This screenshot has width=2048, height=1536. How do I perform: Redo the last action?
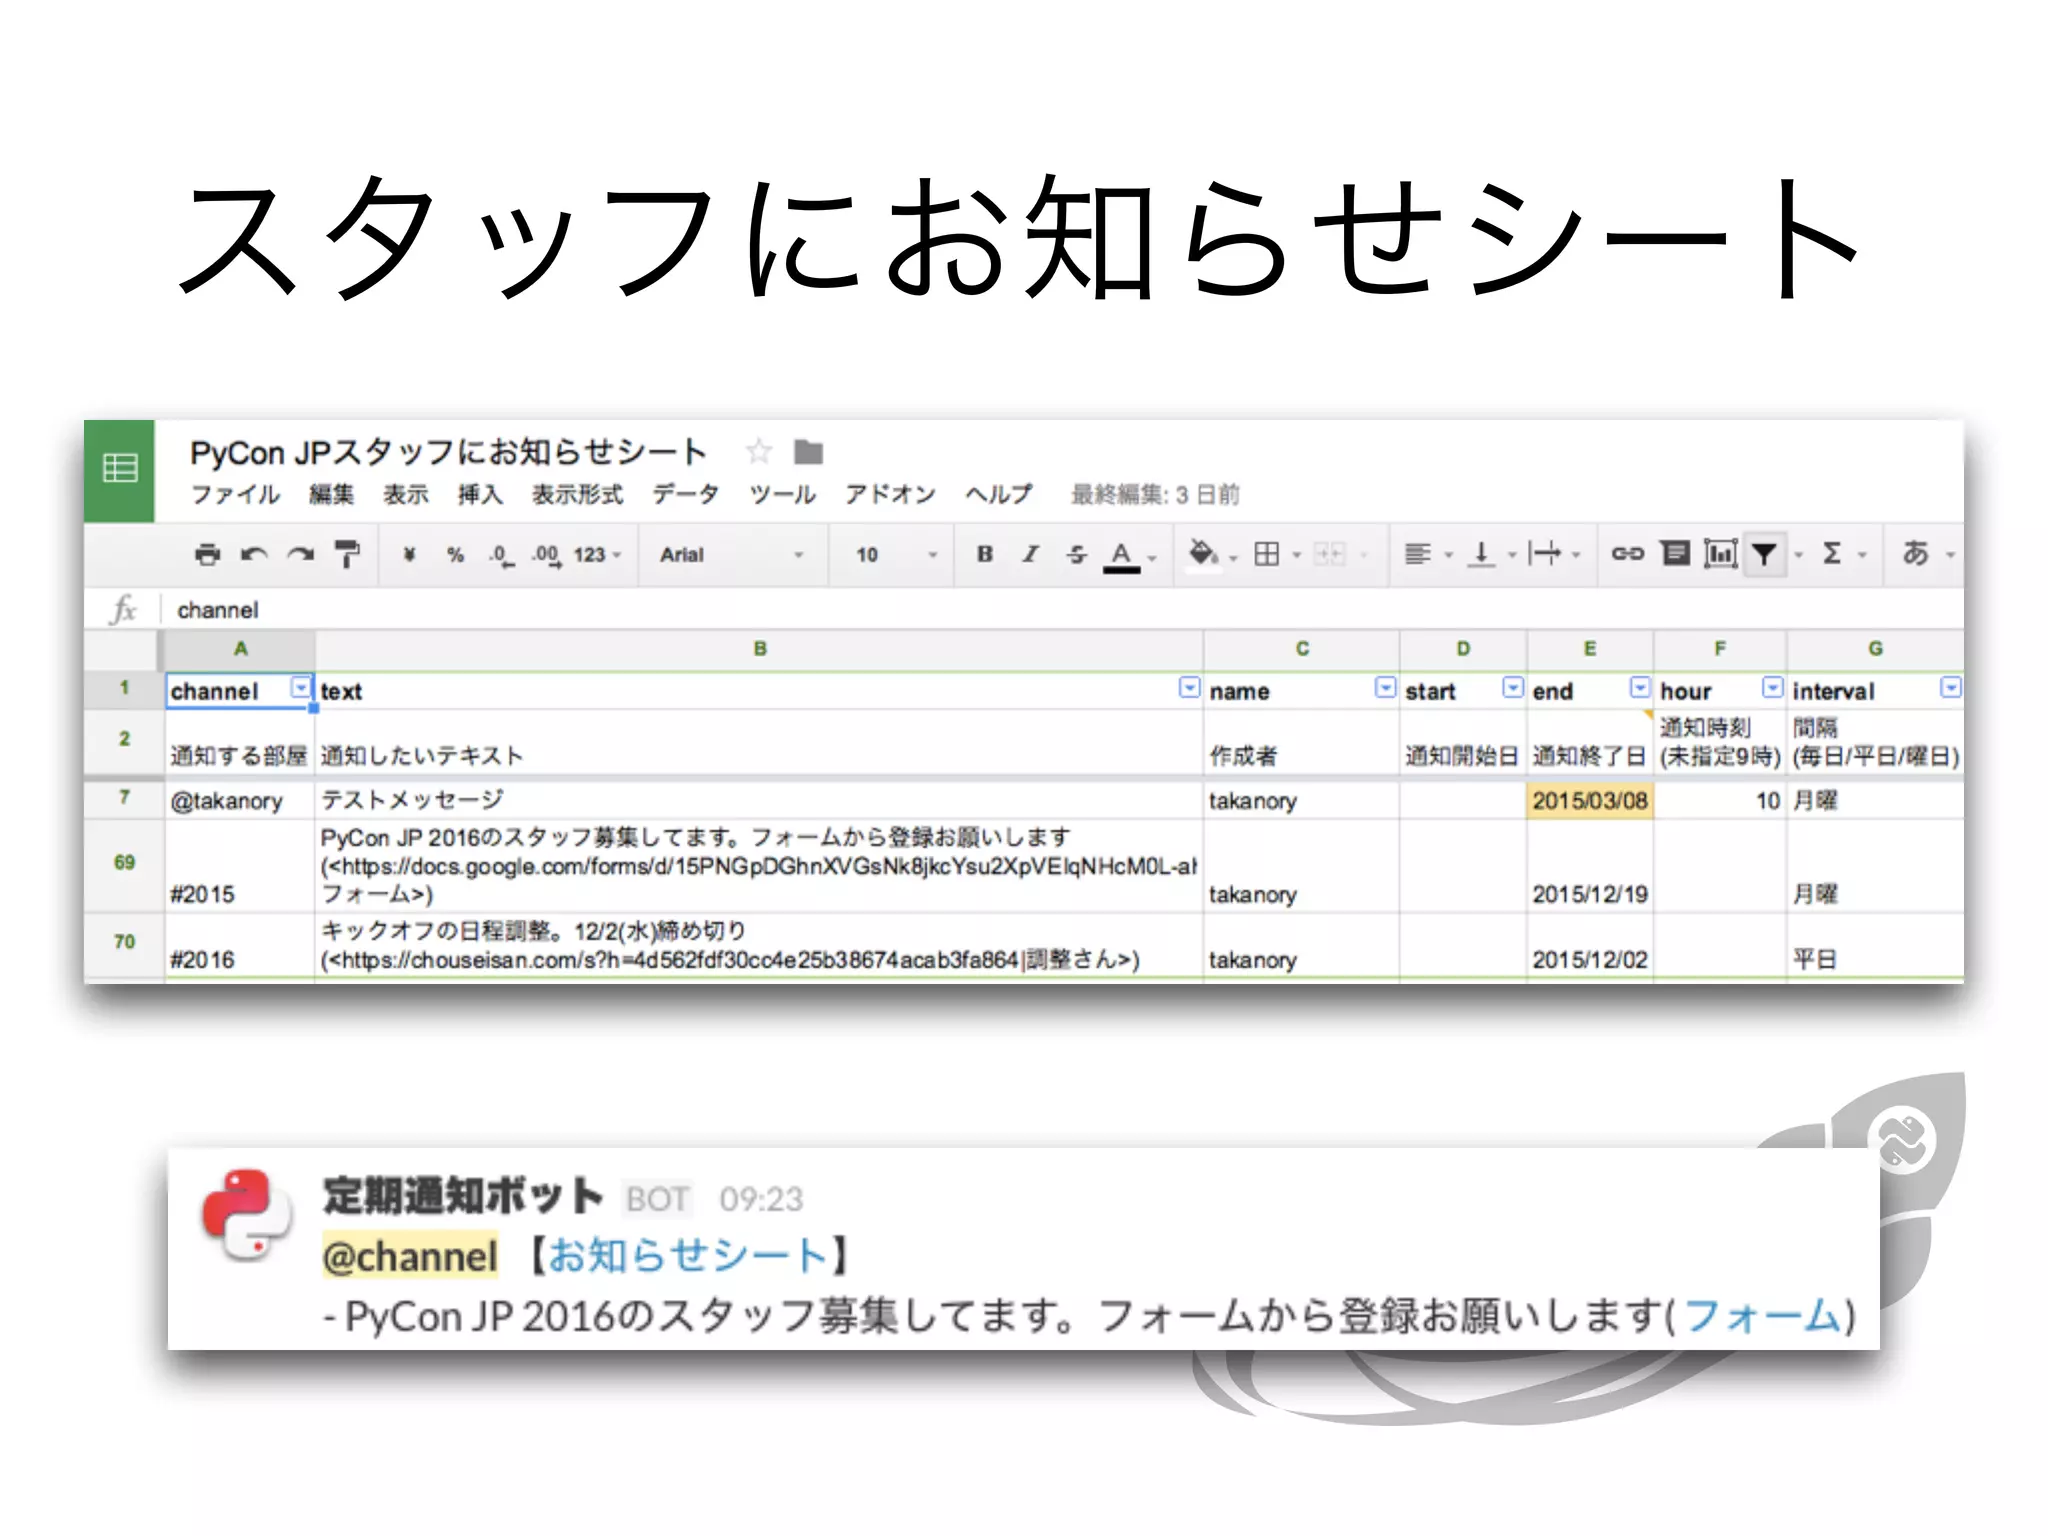[x=300, y=554]
